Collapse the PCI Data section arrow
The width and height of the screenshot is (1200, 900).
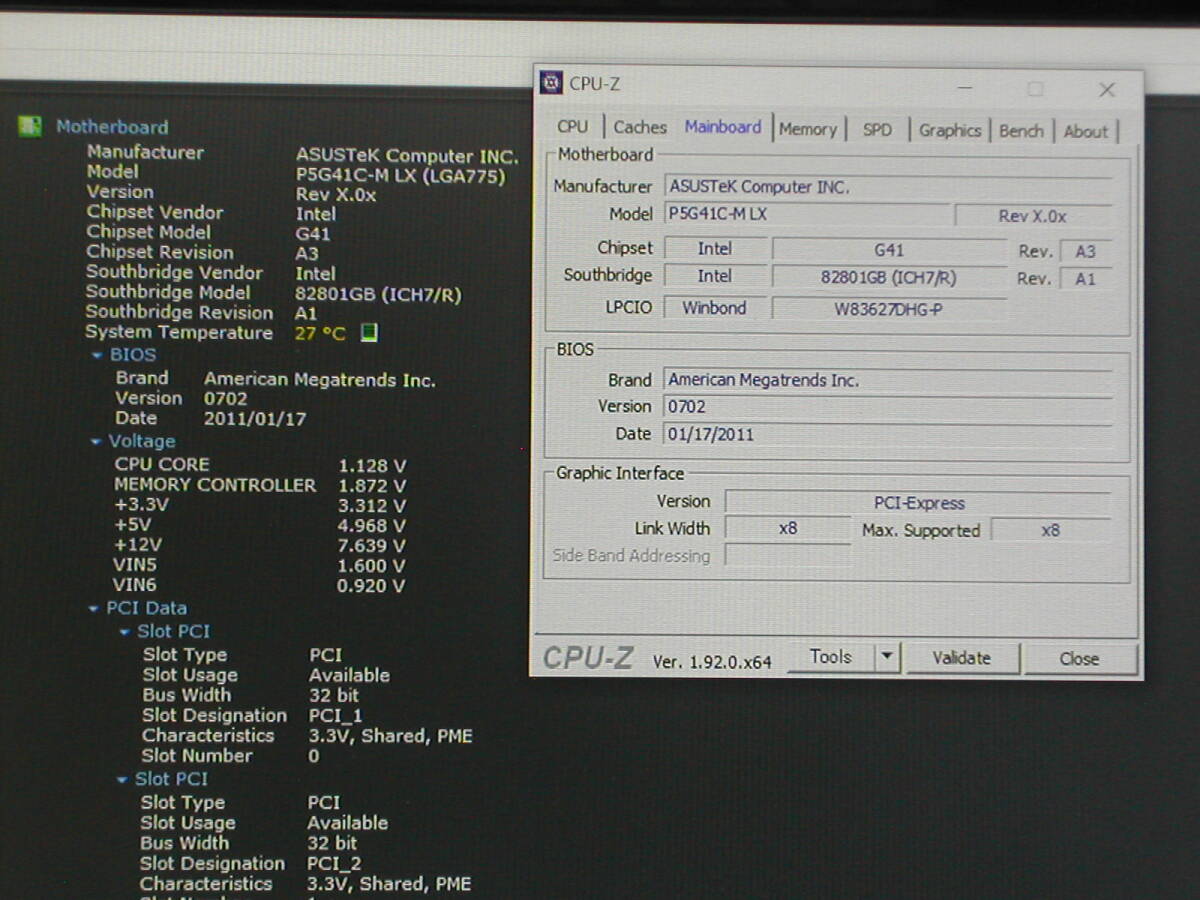pos(94,608)
